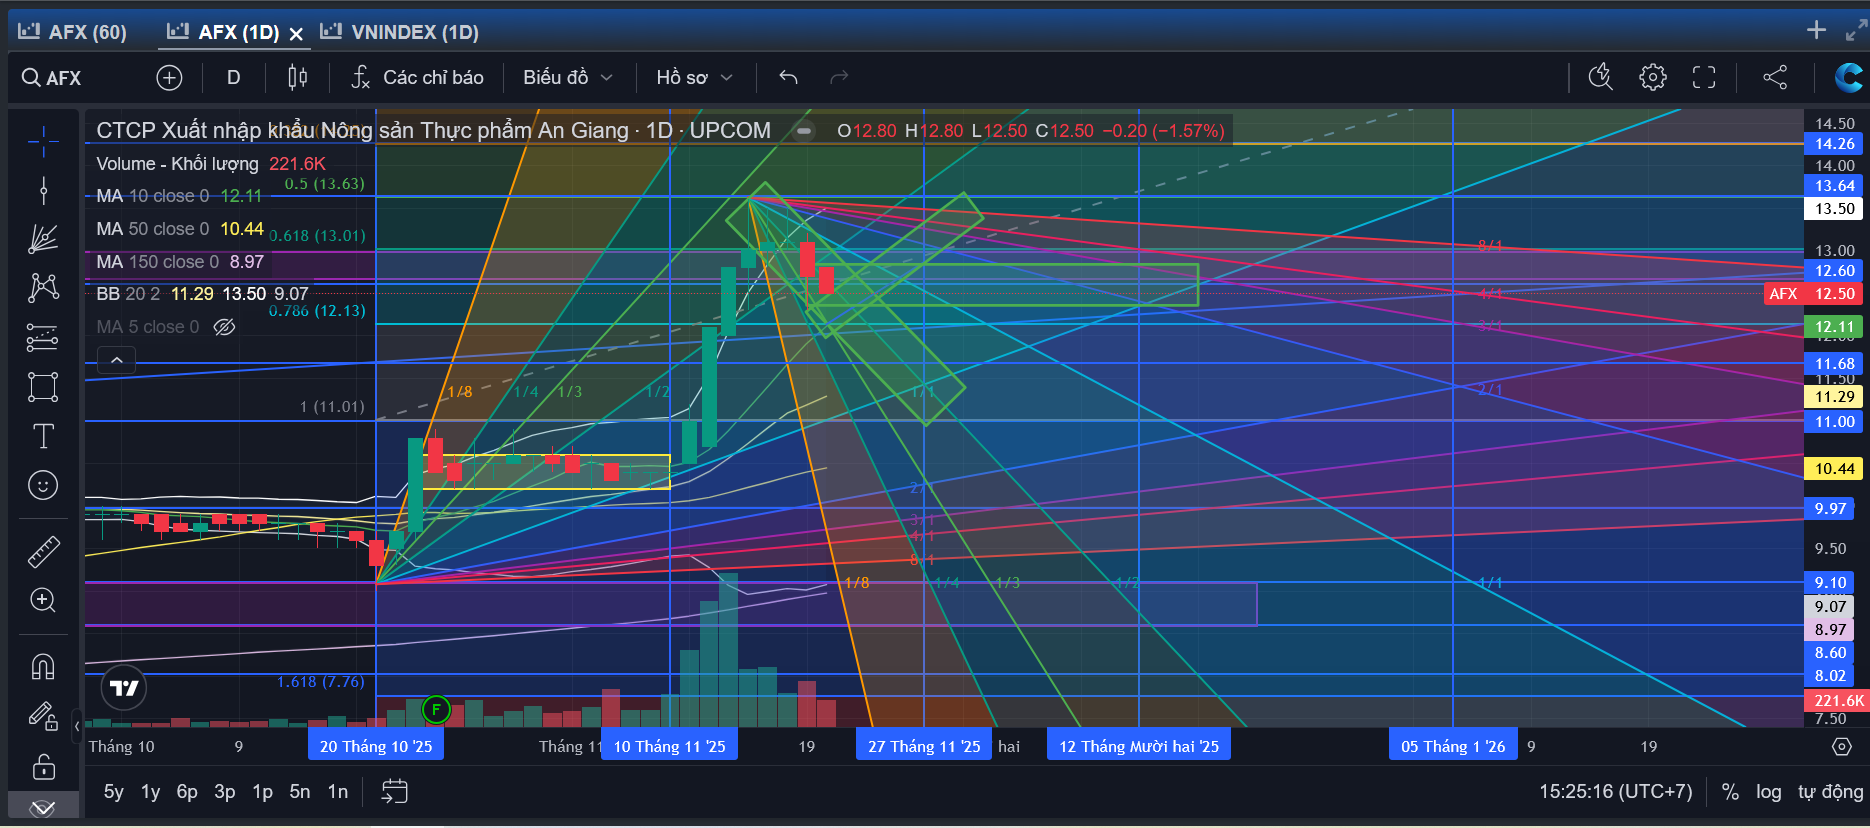Open the Các chỉ báo indicators dialog
The height and width of the screenshot is (828, 1870).
click(x=417, y=78)
